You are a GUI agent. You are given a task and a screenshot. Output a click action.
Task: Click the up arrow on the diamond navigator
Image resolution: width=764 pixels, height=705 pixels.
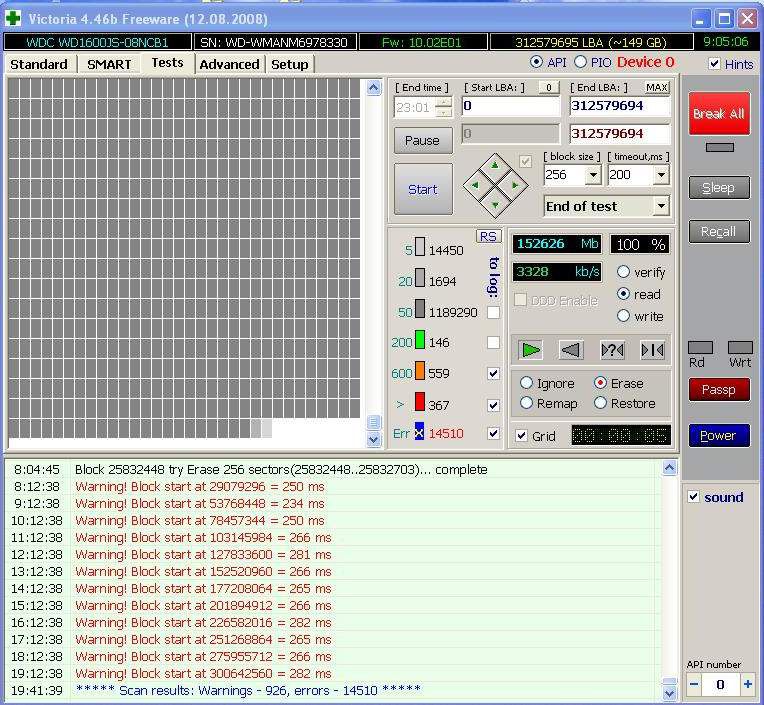pos(495,165)
